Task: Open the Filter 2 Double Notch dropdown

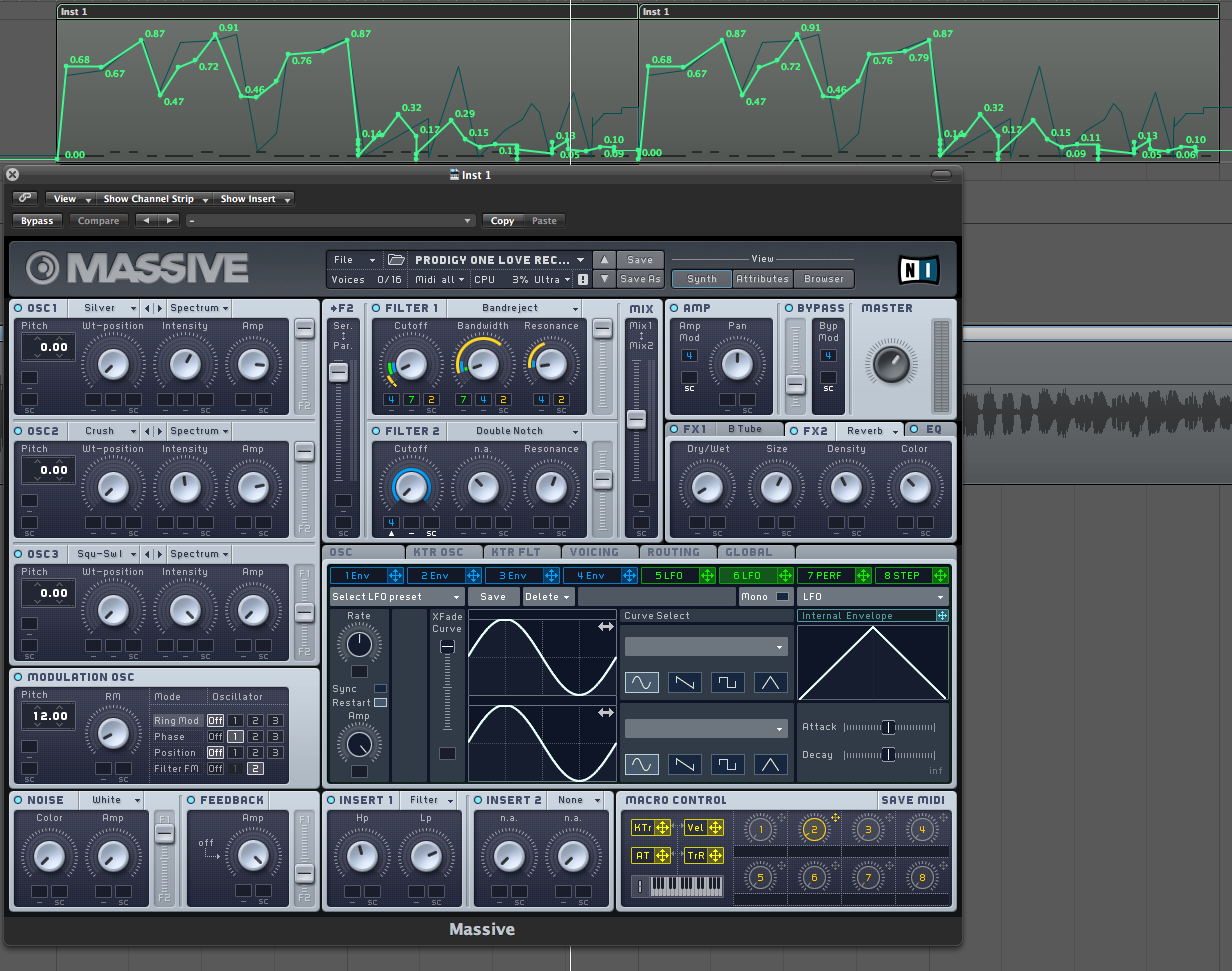Action: pos(514,431)
